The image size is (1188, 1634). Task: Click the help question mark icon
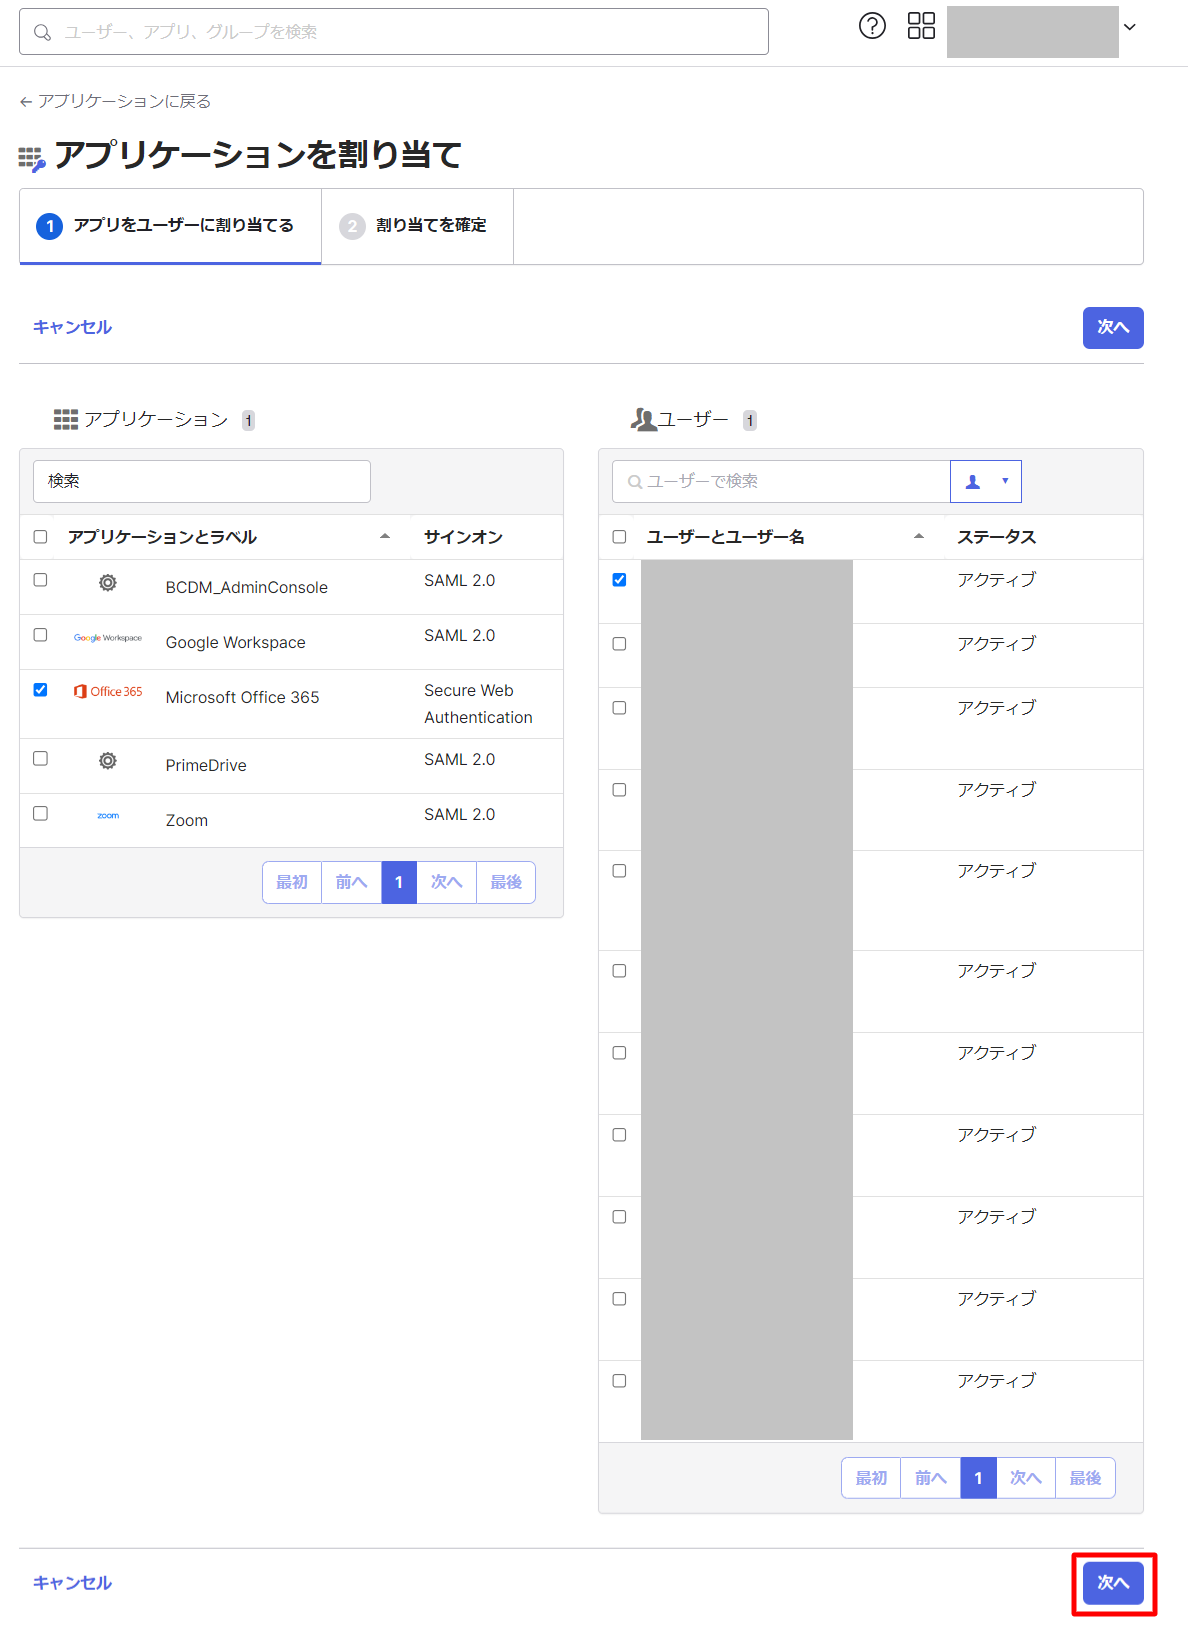[x=872, y=26]
